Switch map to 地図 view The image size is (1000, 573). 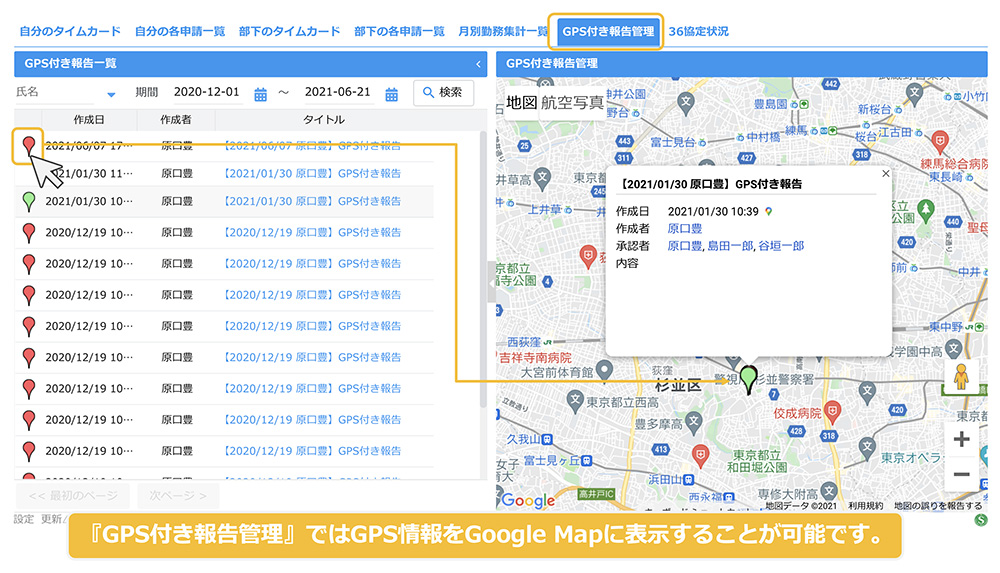pyautogui.click(x=521, y=102)
